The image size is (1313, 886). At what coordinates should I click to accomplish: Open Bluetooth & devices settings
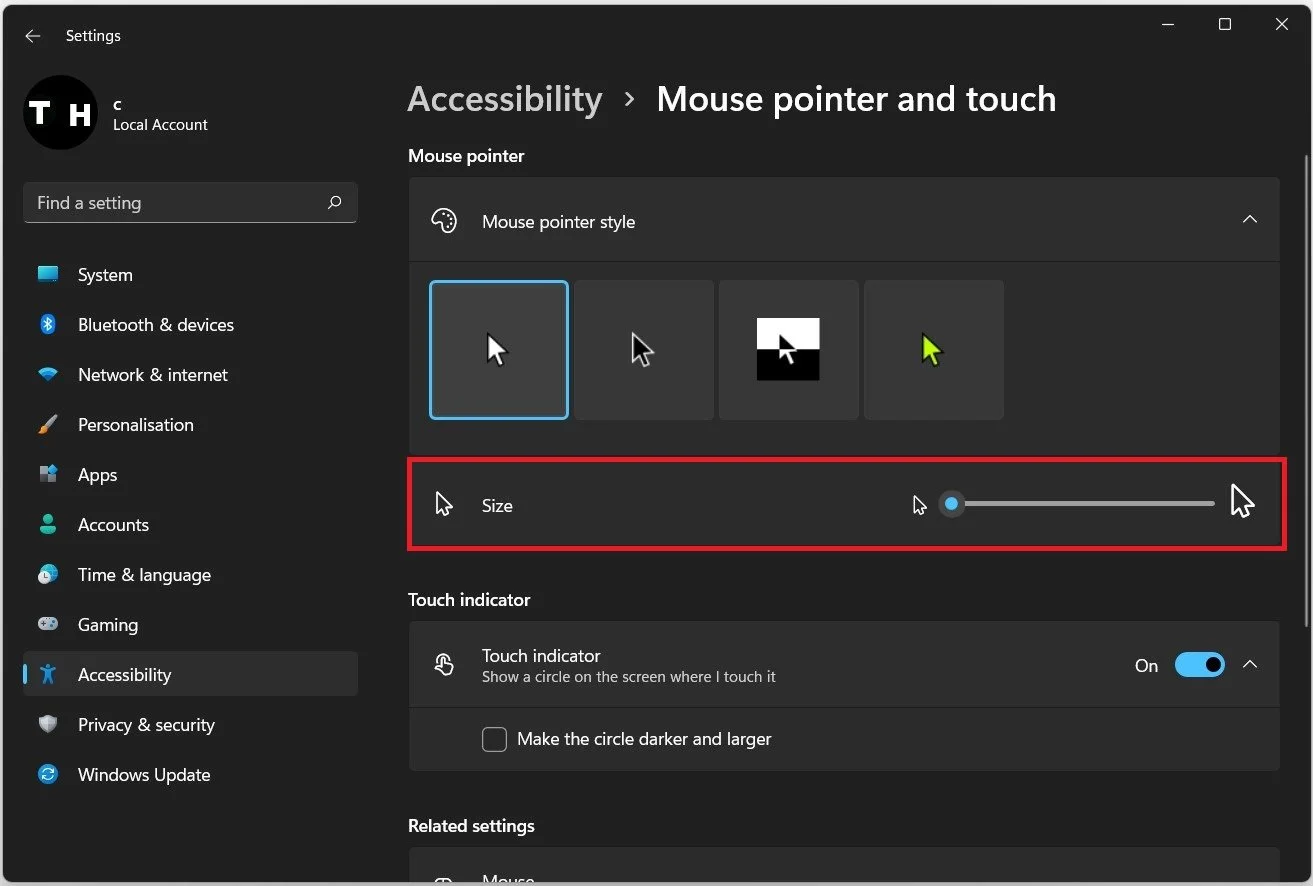pyautogui.click(x=155, y=324)
